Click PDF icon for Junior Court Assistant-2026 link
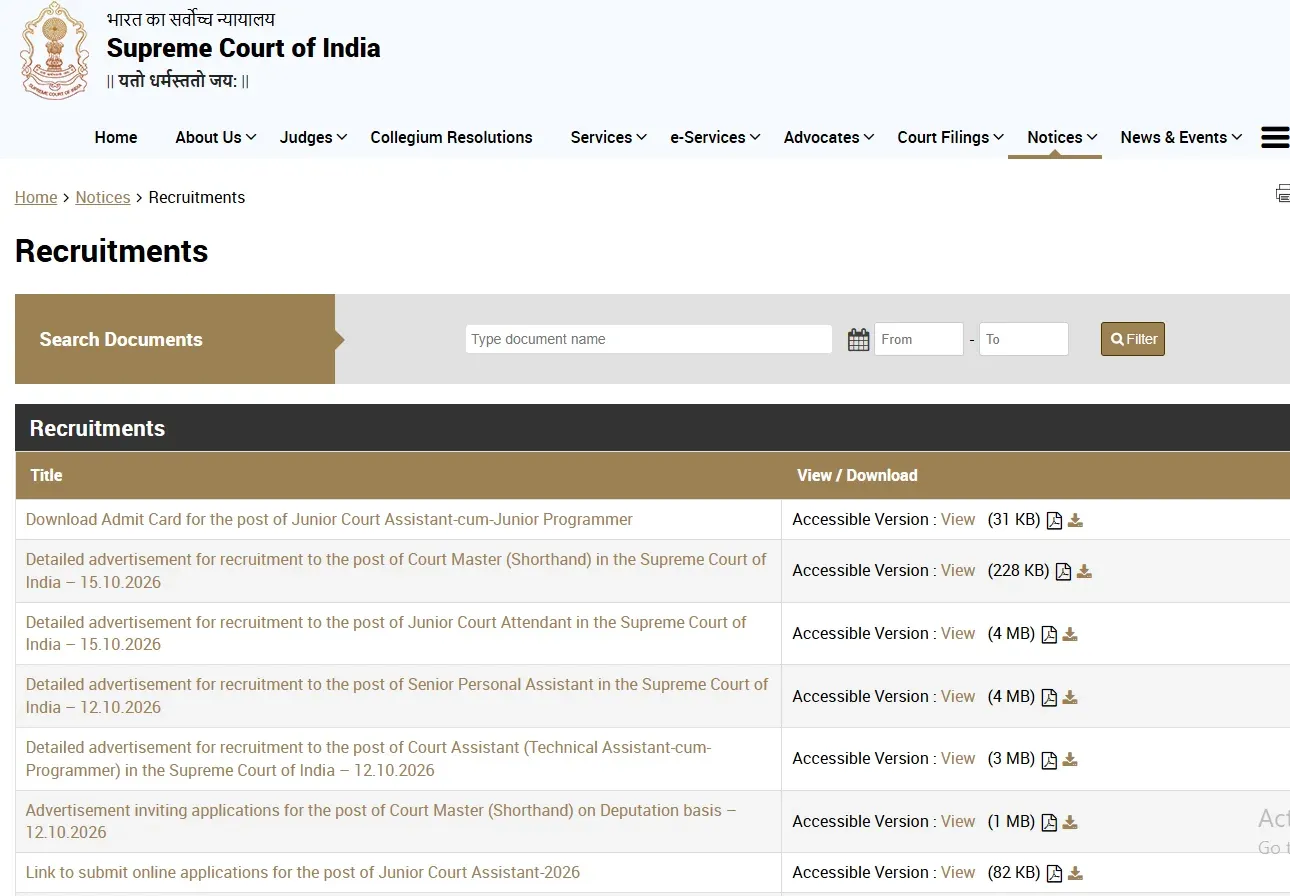Screen dimensions: 1290x896 [x=1054, y=873]
